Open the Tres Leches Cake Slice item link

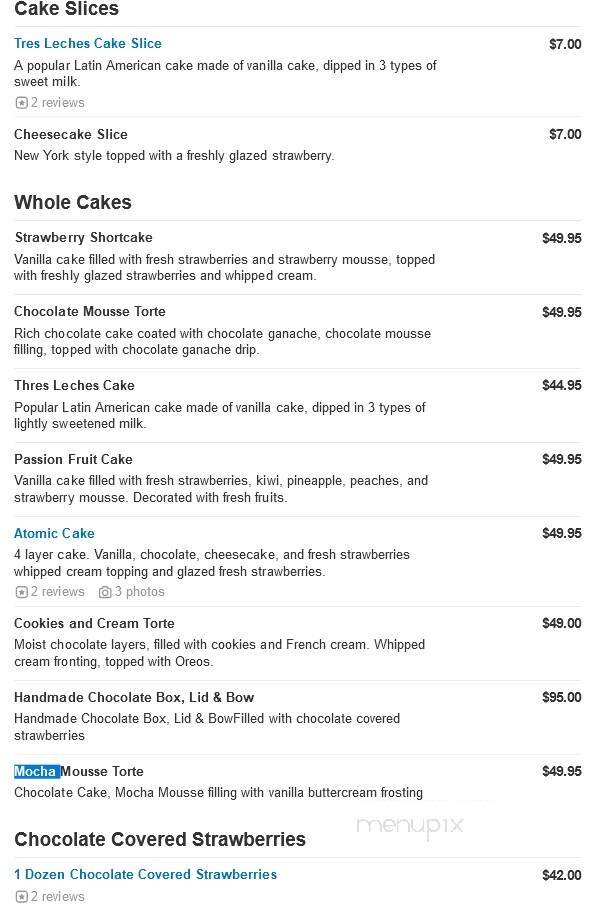pos(88,43)
